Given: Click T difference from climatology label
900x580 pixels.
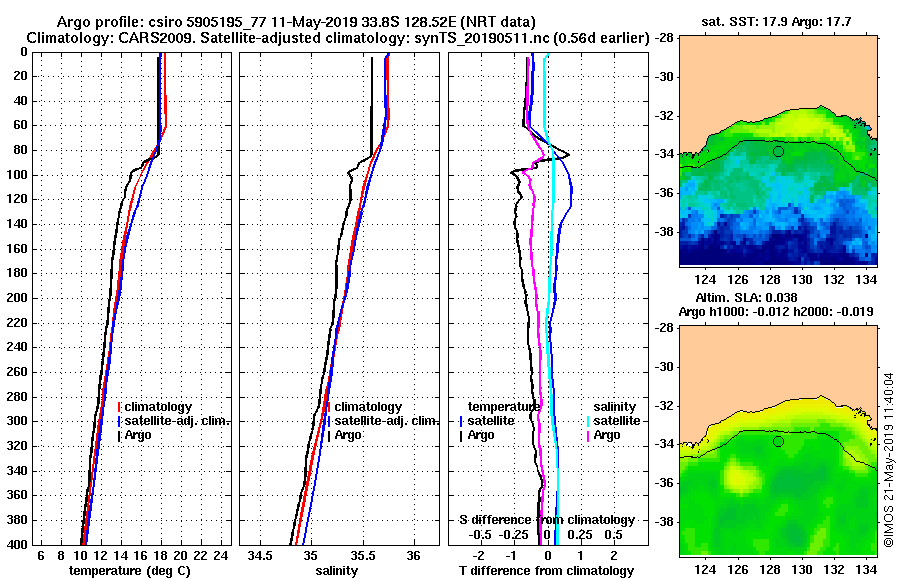Looking at the screenshot, I should (x=546, y=571).
